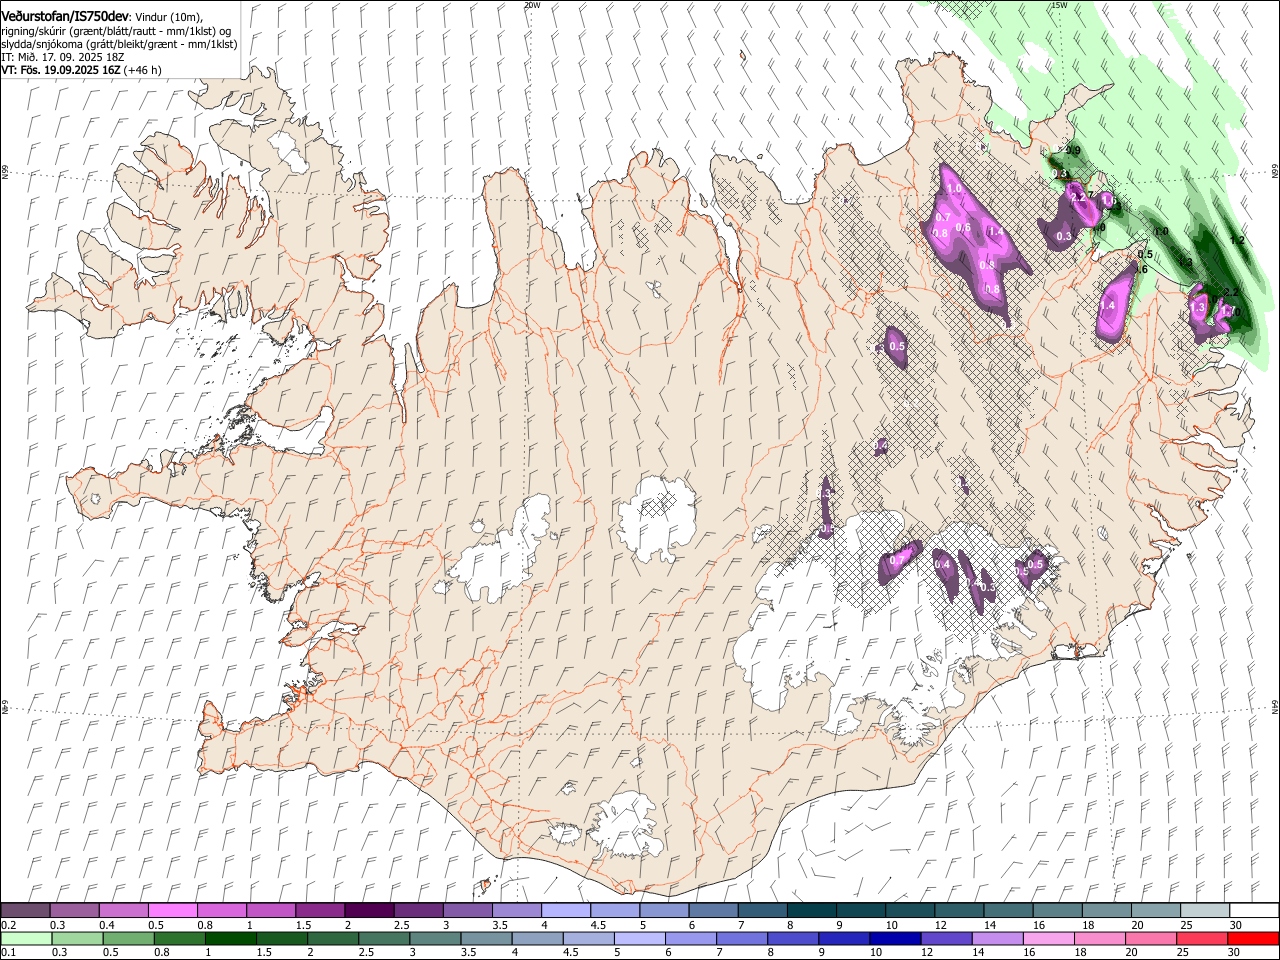The image size is (1280, 960).
Task: Pick the very dark purple 2–2.5 snow swatch
Action: tap(368, 910)
